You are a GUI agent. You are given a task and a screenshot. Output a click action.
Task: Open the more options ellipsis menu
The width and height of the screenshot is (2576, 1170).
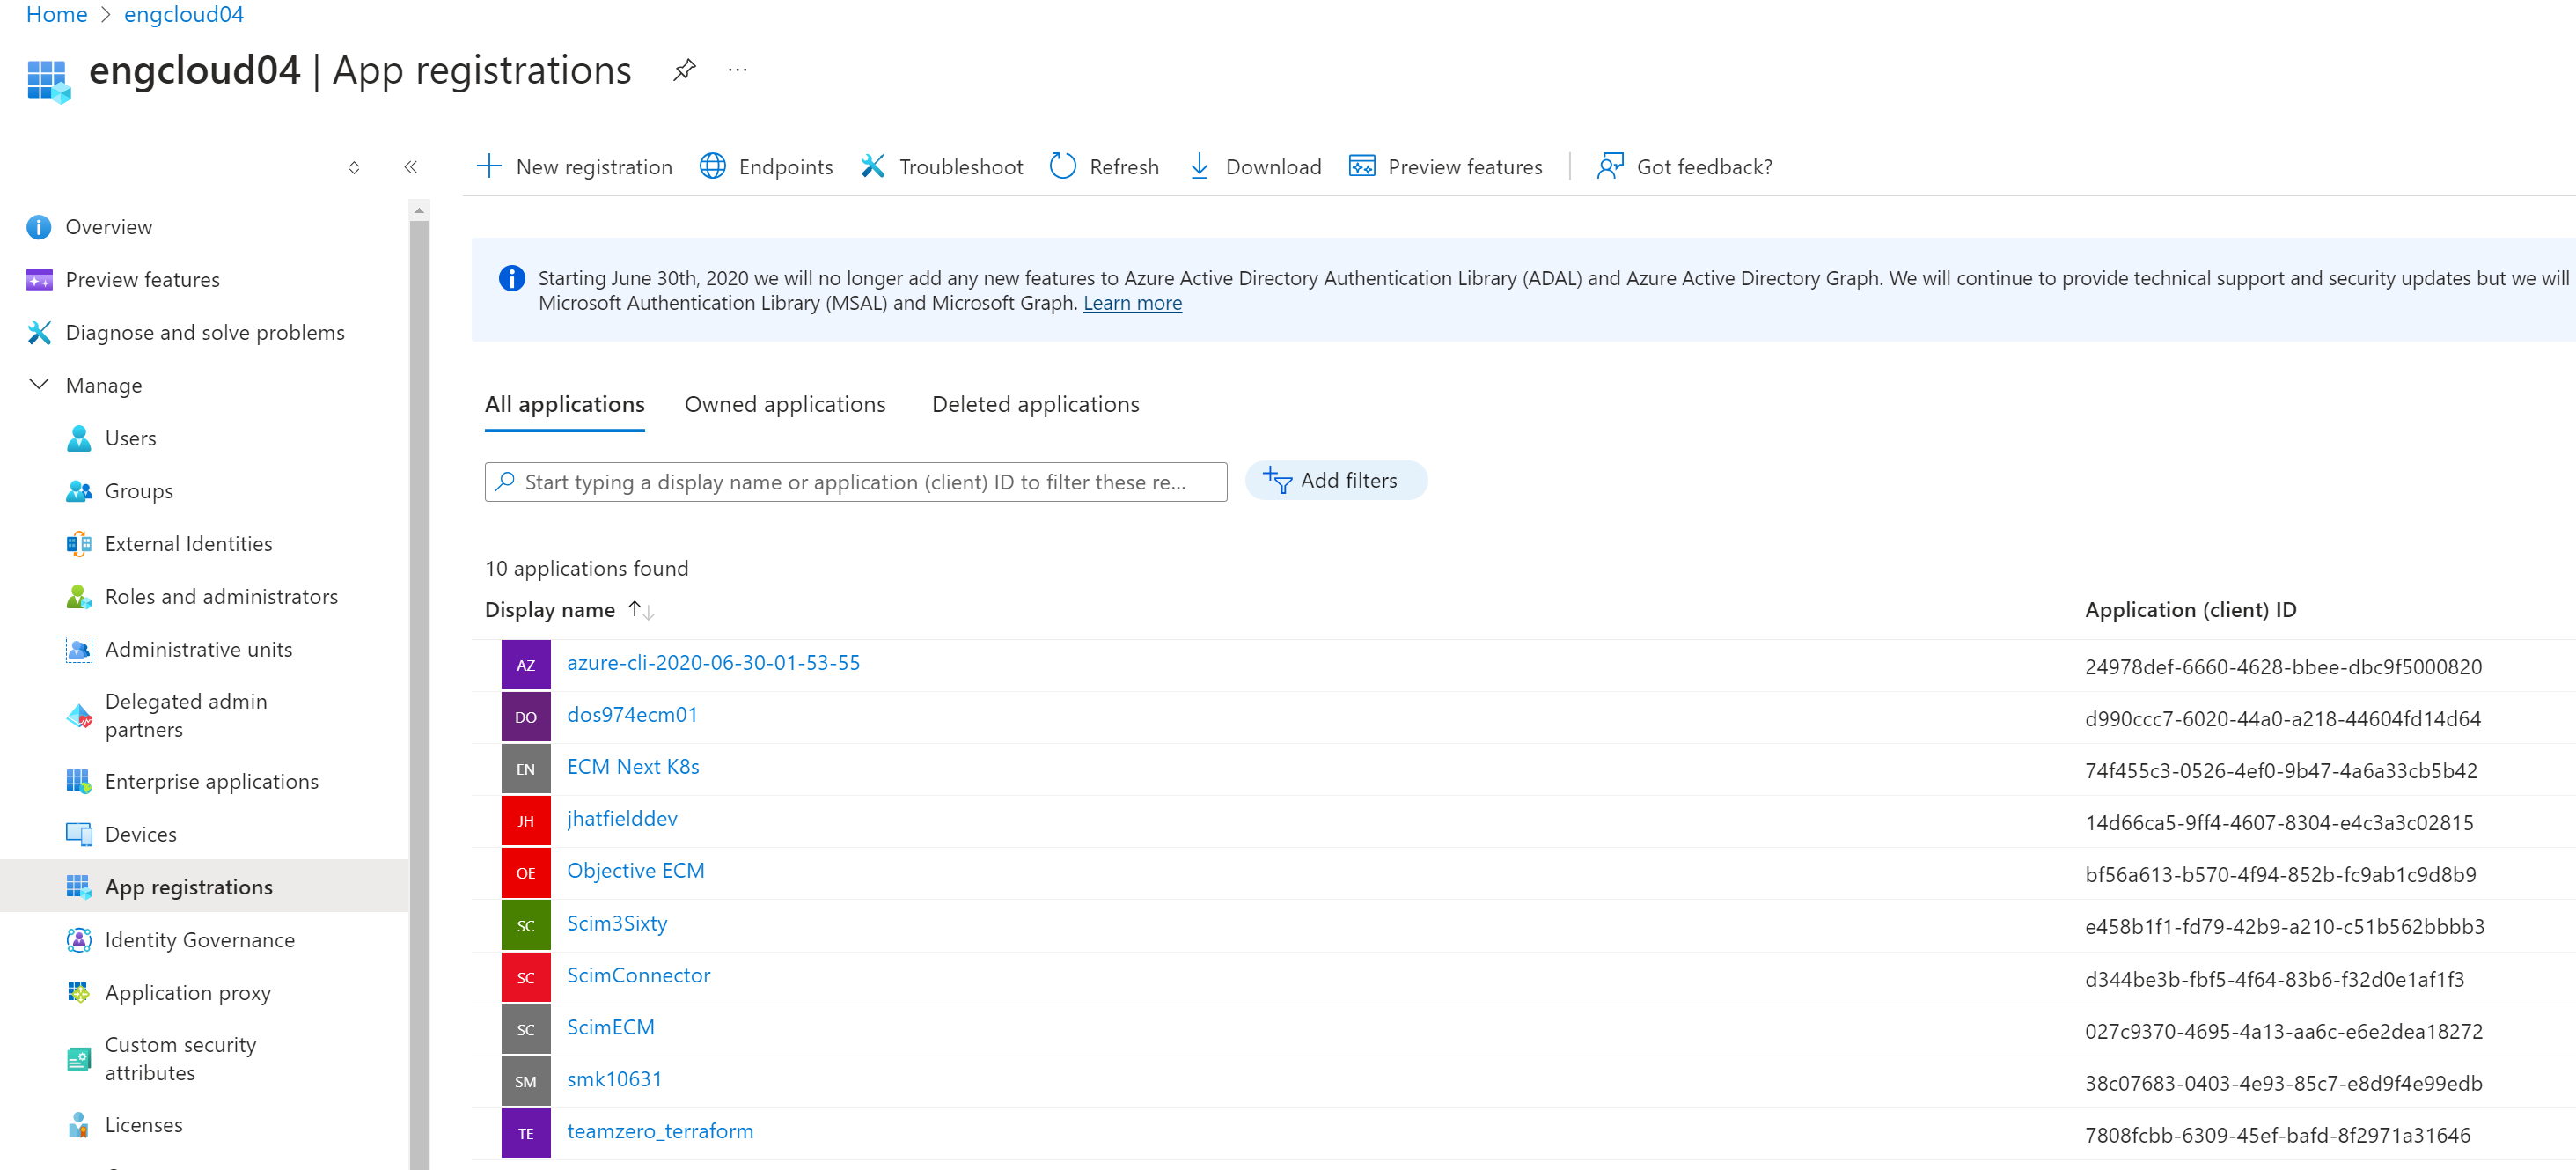(x=737, y=70)
